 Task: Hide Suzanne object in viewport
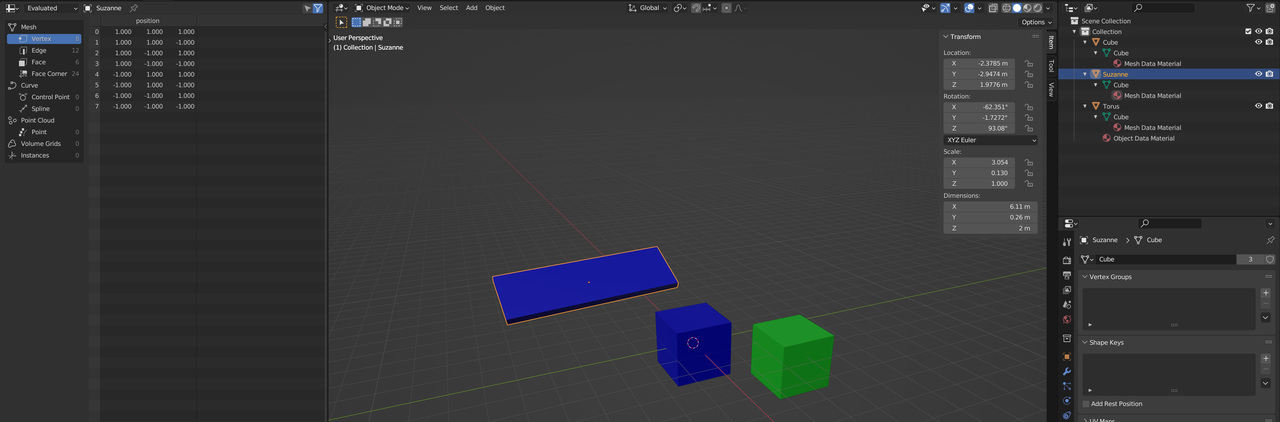point(1258,74)
